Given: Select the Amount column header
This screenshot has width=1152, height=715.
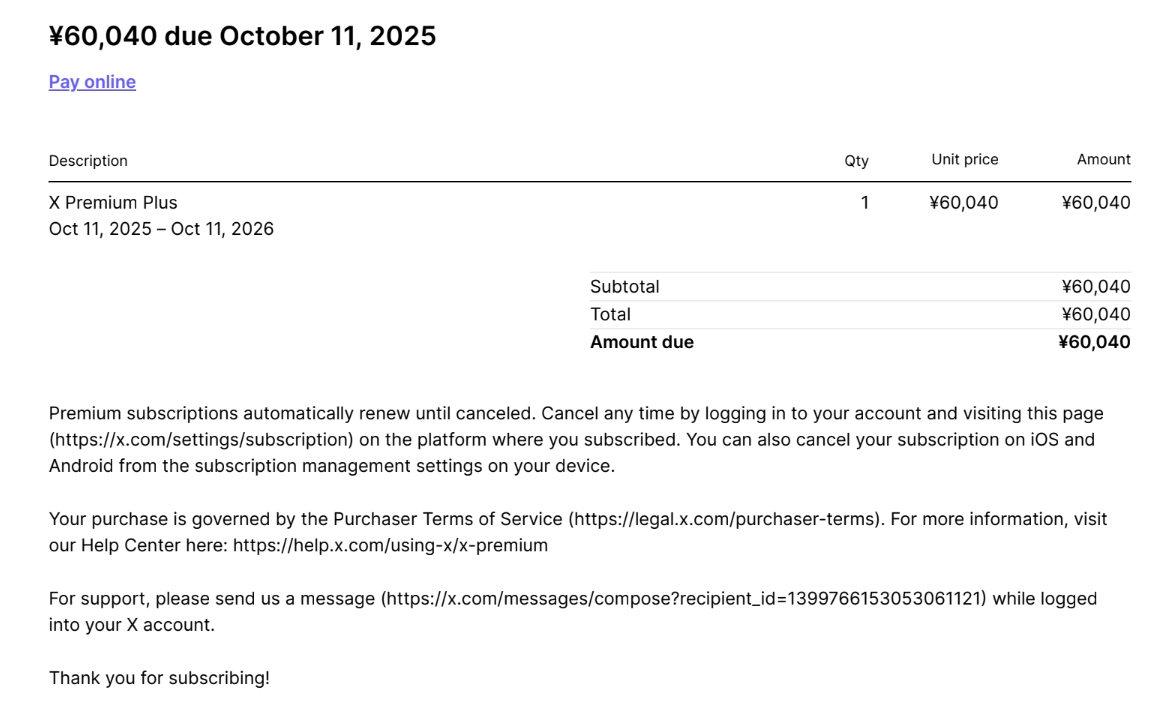Looking at the screenshot, I should [x=1103, y=160].
